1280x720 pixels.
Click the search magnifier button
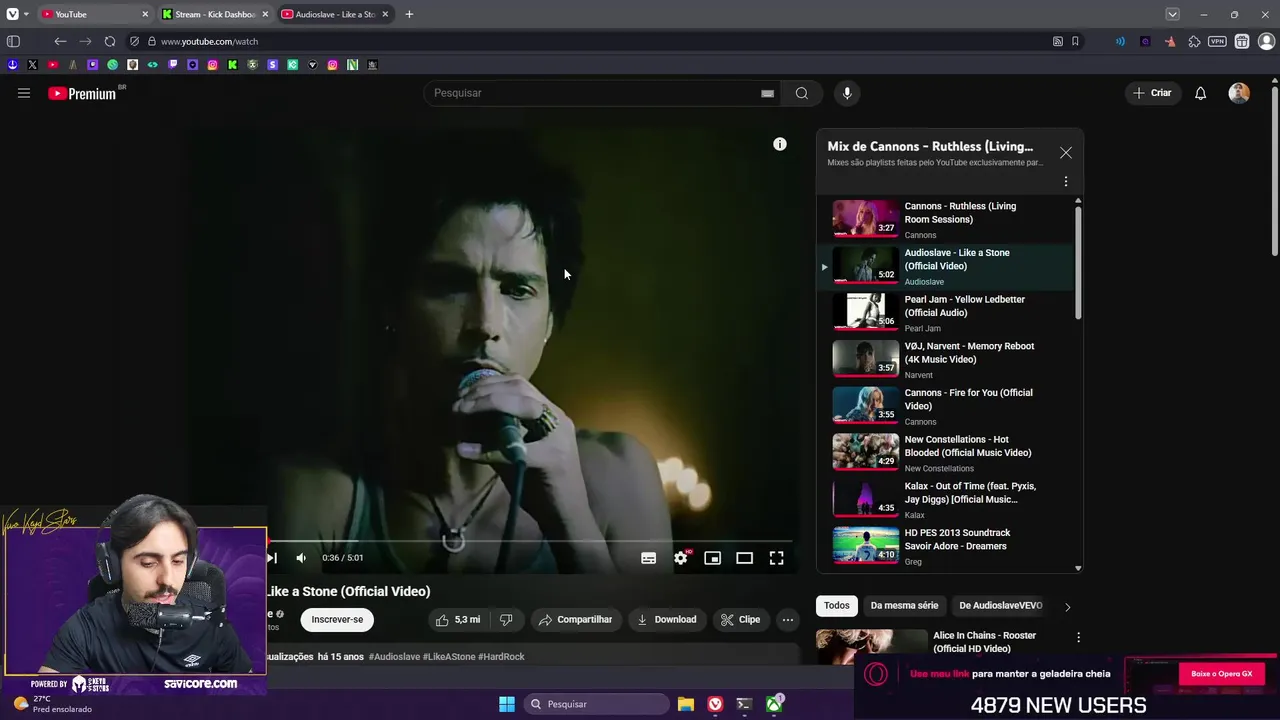802,93
